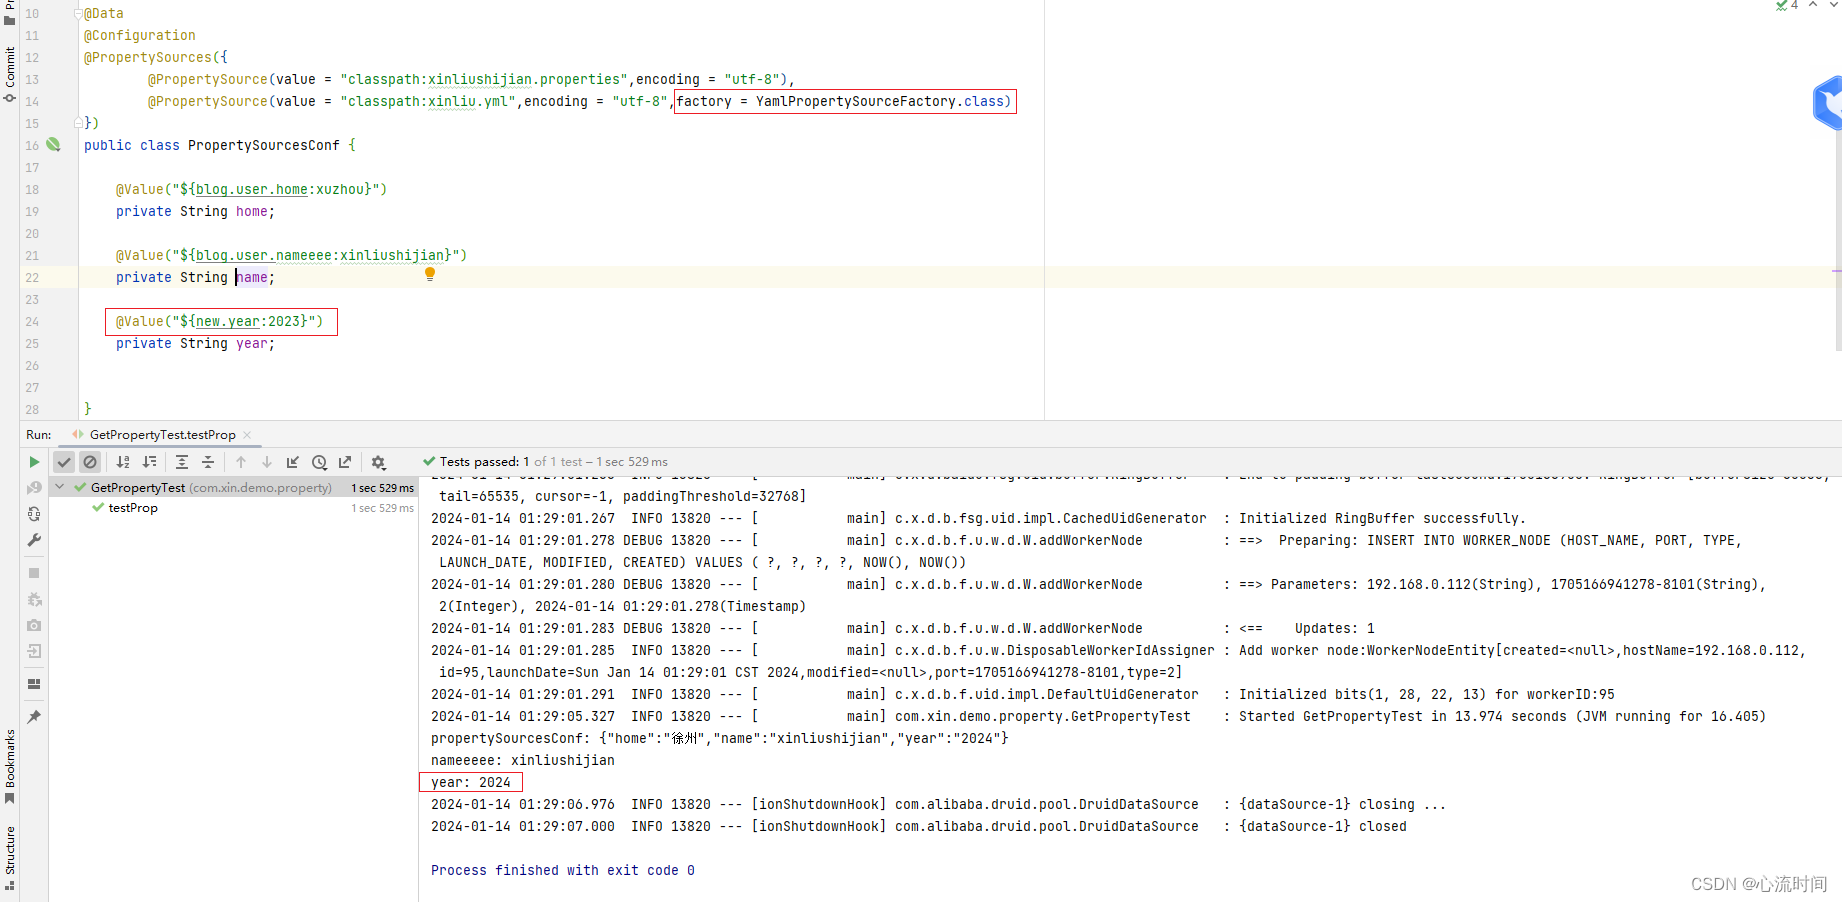
Task: Open wrench run configuration icon
Action: 34,540
